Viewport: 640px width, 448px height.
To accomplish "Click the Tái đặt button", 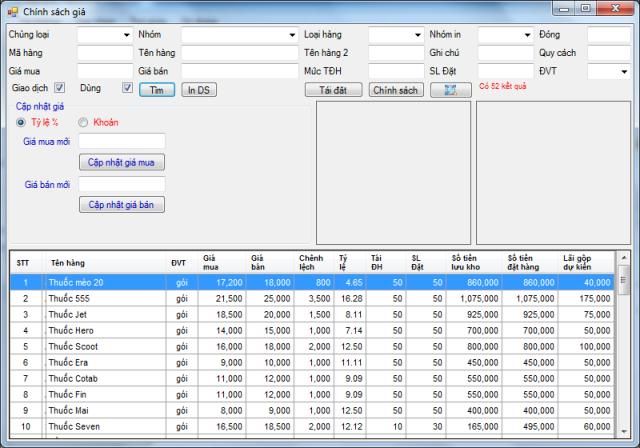I will pyautogui.click(x=333, y=90).
